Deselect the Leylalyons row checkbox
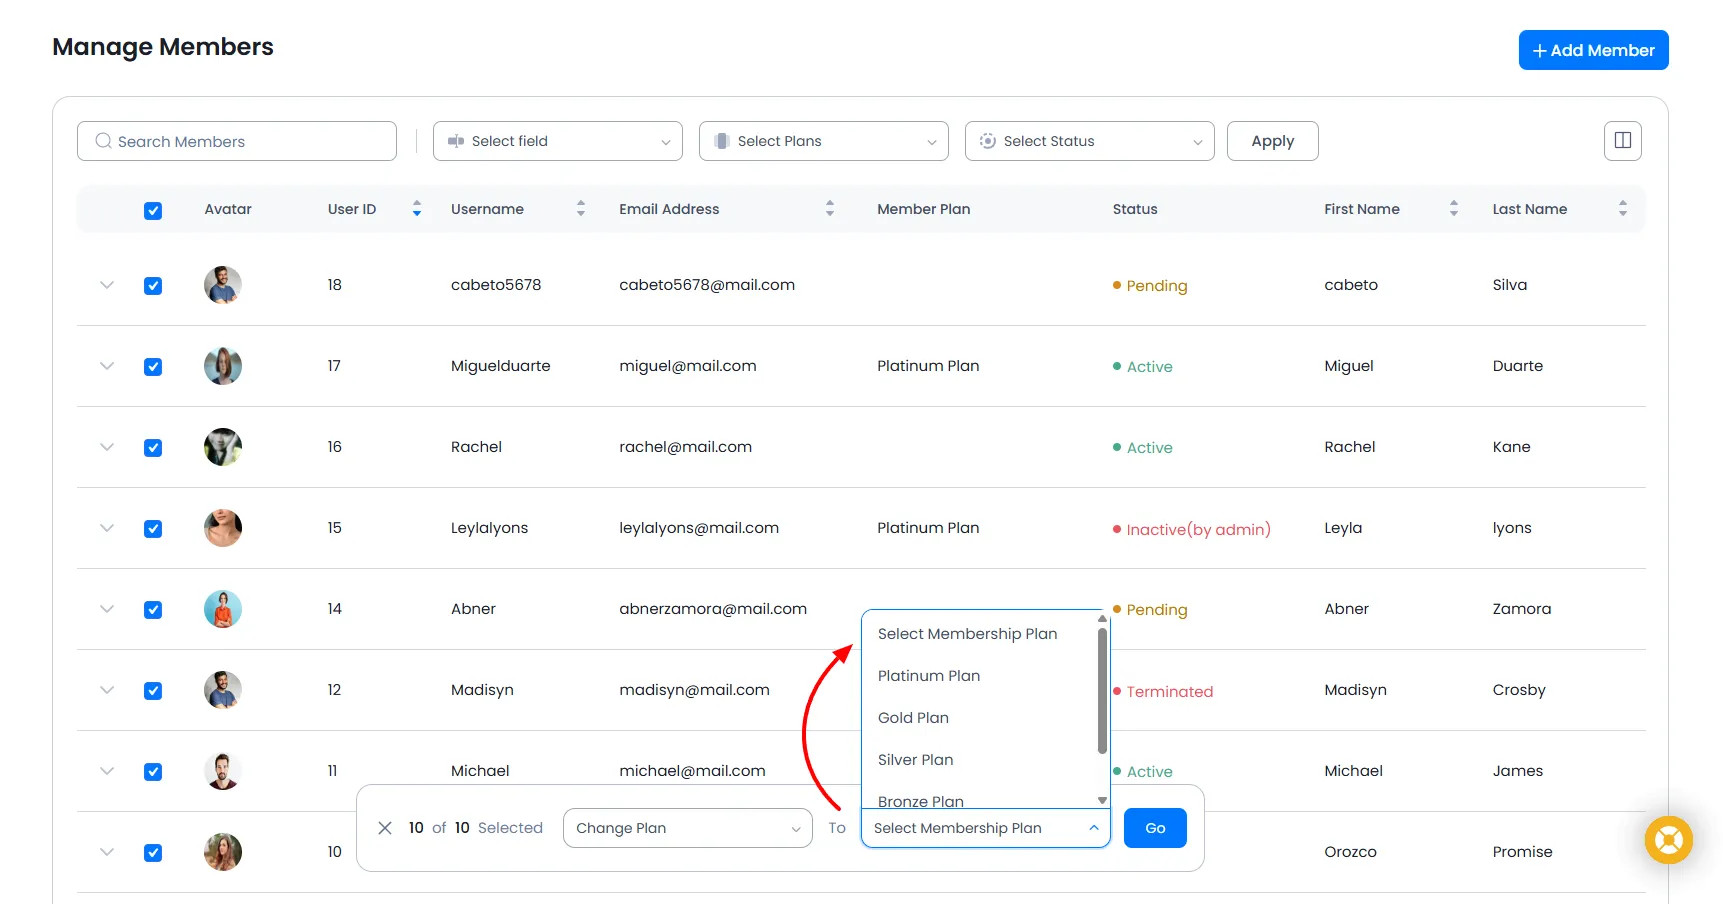1723x904 pixels. point(153,529)
